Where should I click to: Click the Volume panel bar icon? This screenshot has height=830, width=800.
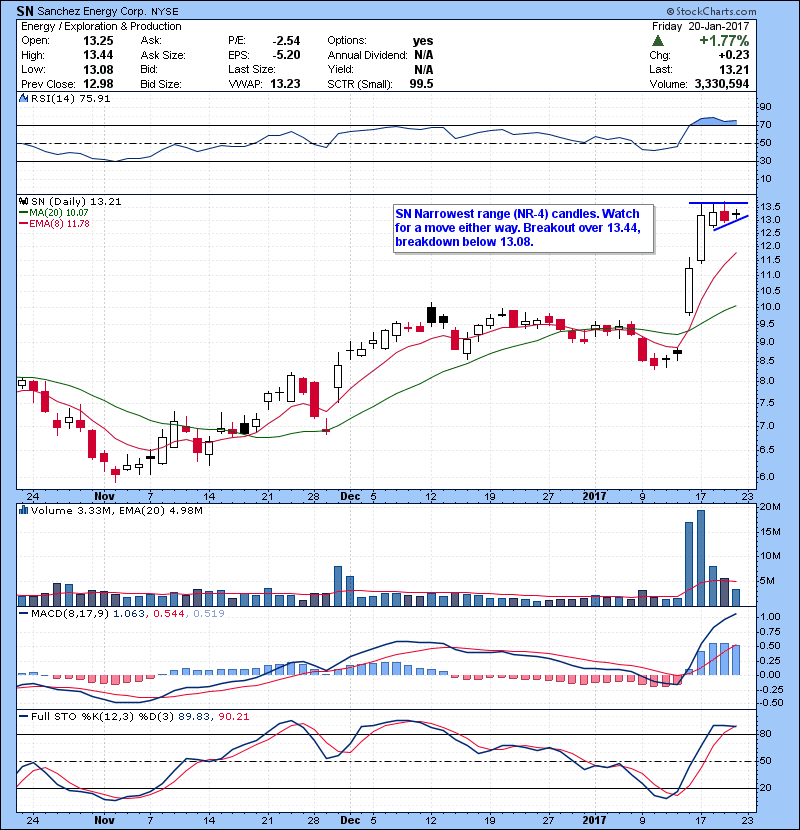23,510
